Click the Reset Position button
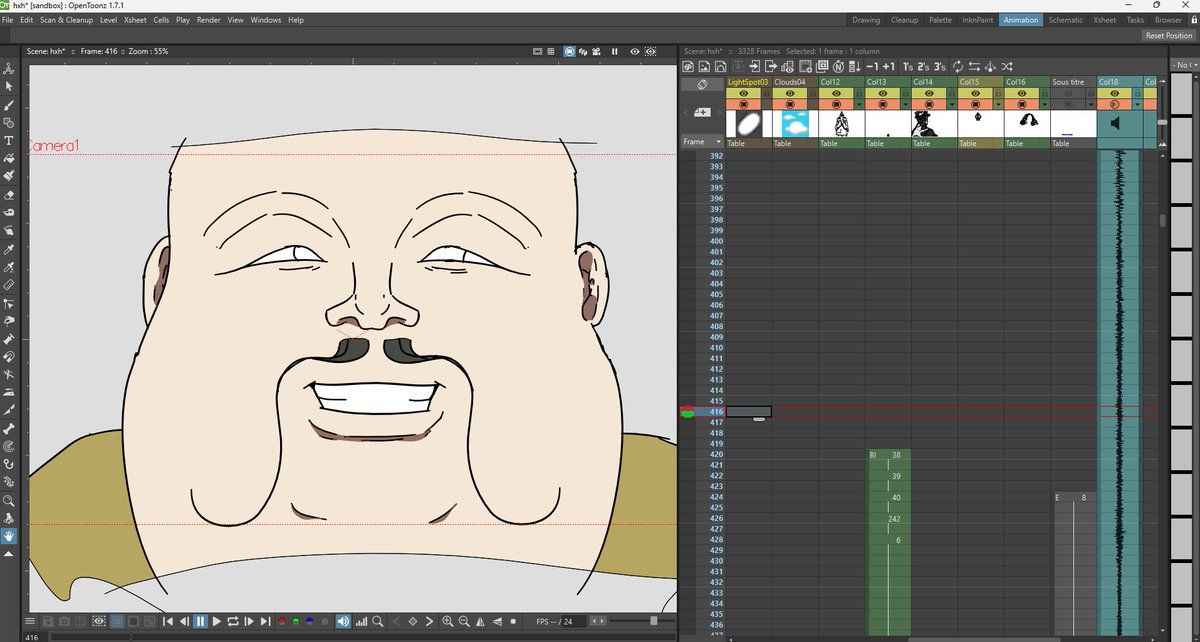The width and height of the screenshot is (1200, 642). tap(1168, 36)
